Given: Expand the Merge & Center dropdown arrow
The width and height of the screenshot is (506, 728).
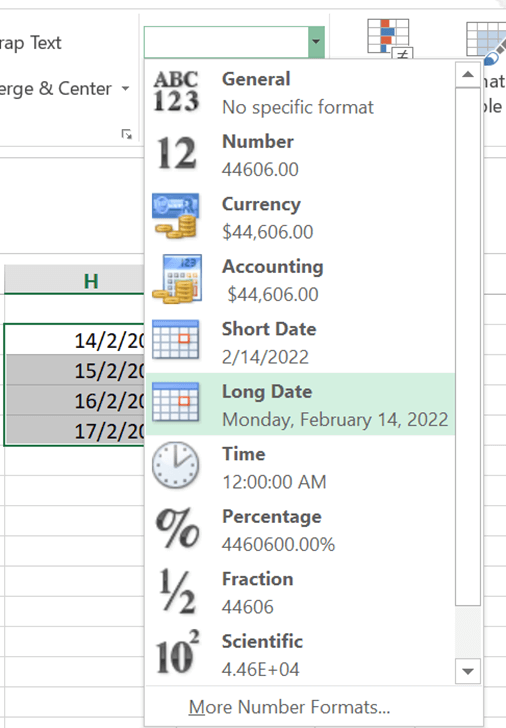Looking at the screenshot, I should coord(125,88).
